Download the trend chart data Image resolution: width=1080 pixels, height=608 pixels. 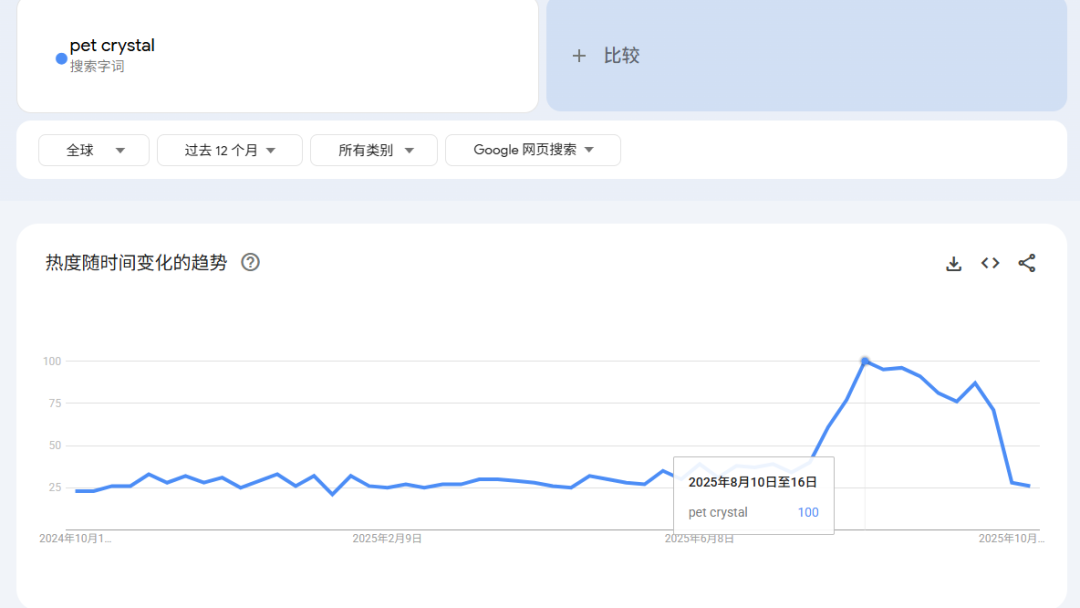point(953,263)
